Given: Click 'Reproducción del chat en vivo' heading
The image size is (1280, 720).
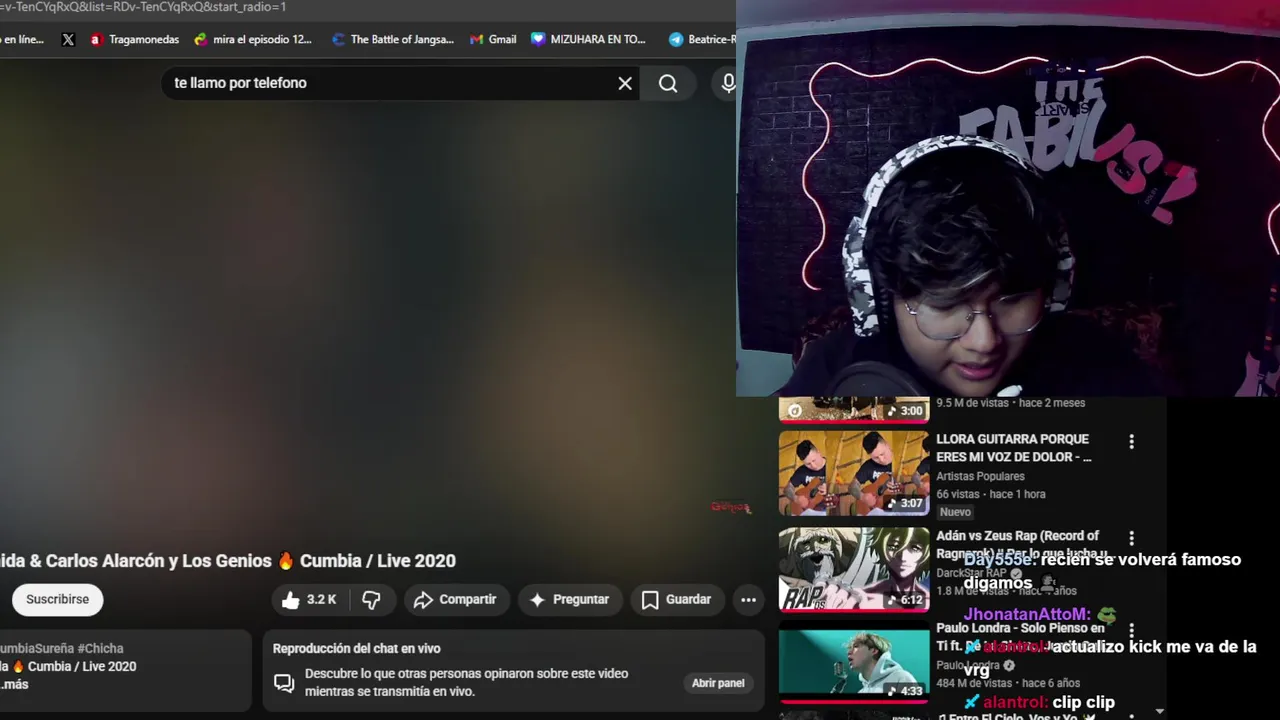Looking at the screenshot, I should 356,649.
